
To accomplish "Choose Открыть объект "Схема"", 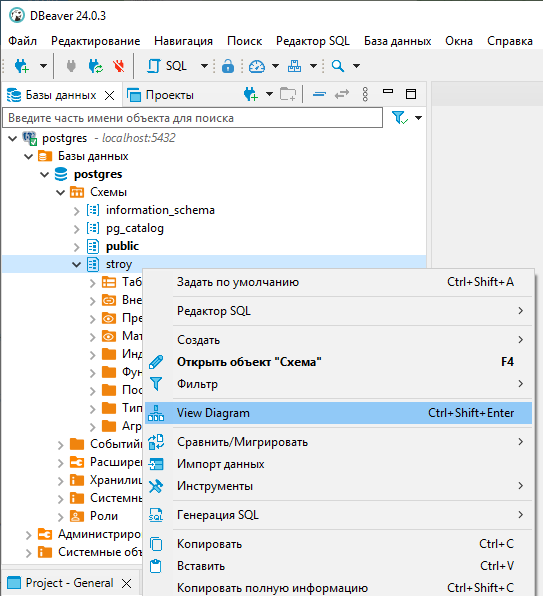I will click(338, 361).
